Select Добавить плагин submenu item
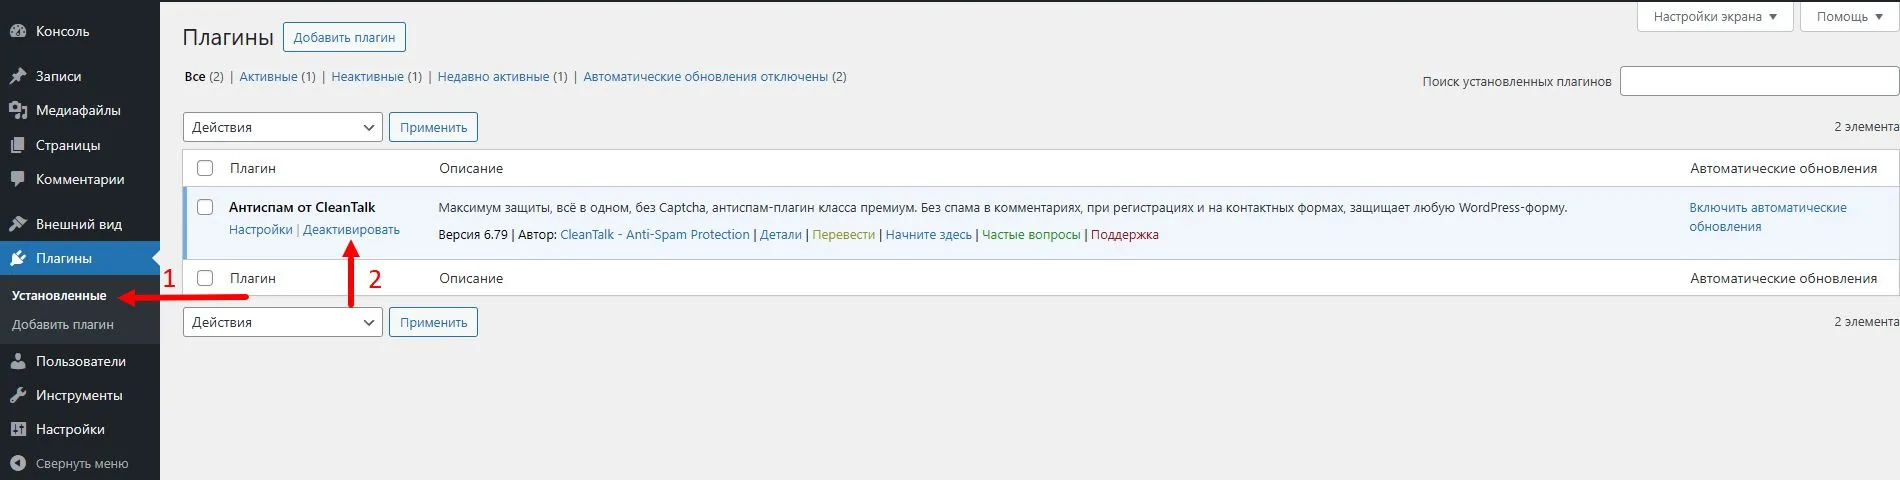Image resolution: width=1900 pixels, height=480 pixels. [x=63, y=325]
